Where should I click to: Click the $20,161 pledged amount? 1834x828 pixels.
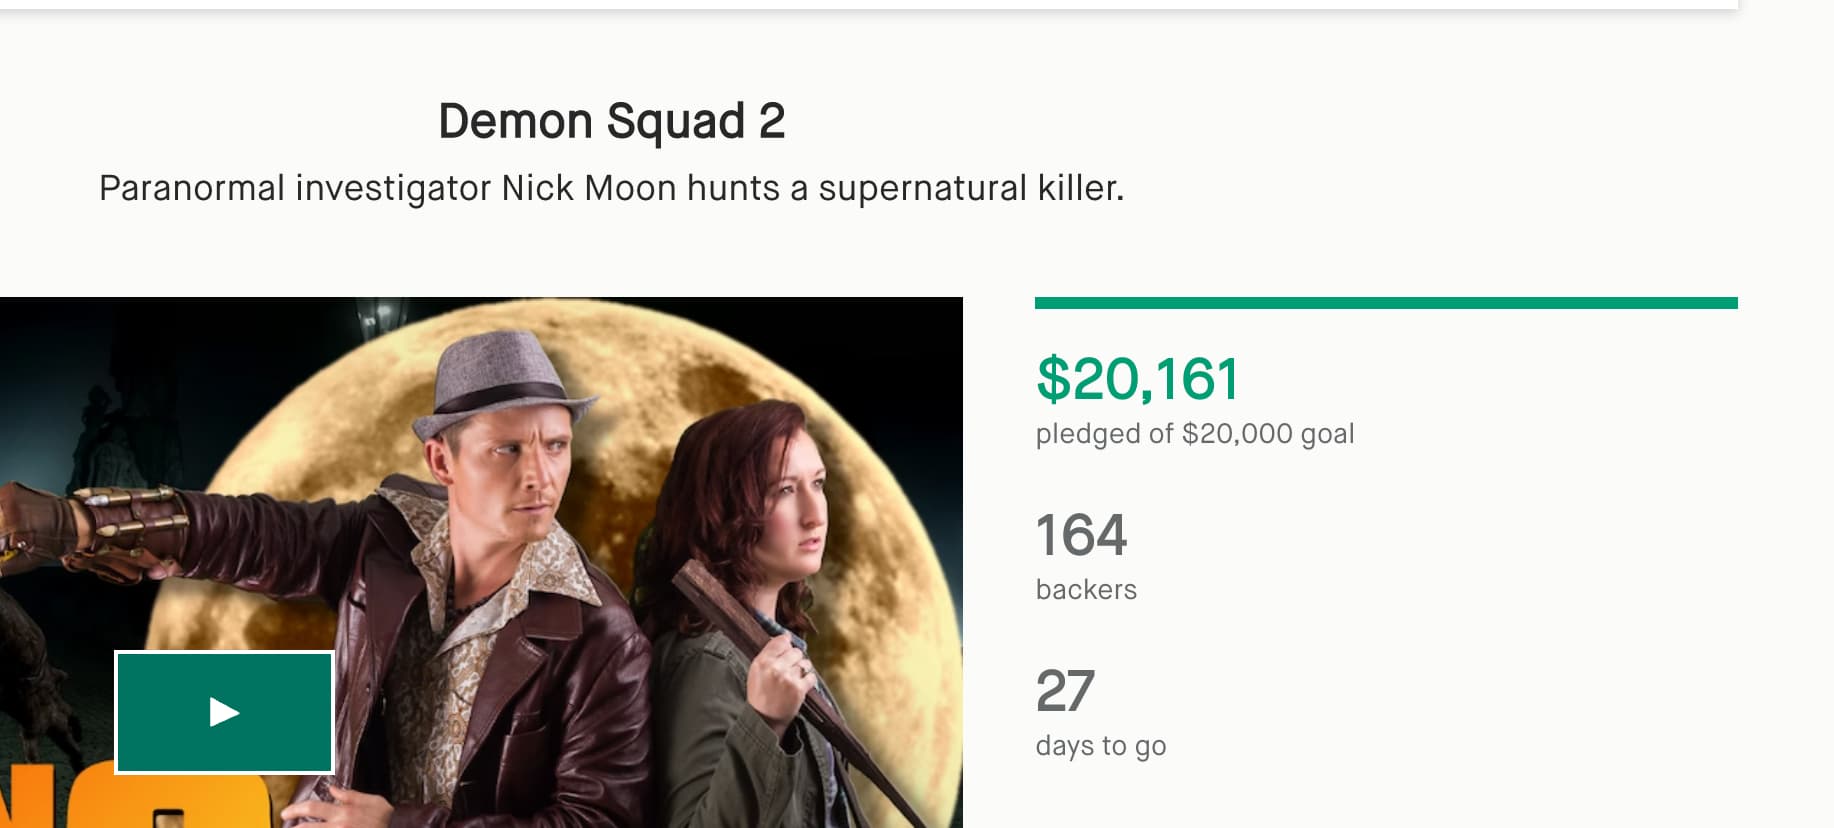(x=1137, y=379)
